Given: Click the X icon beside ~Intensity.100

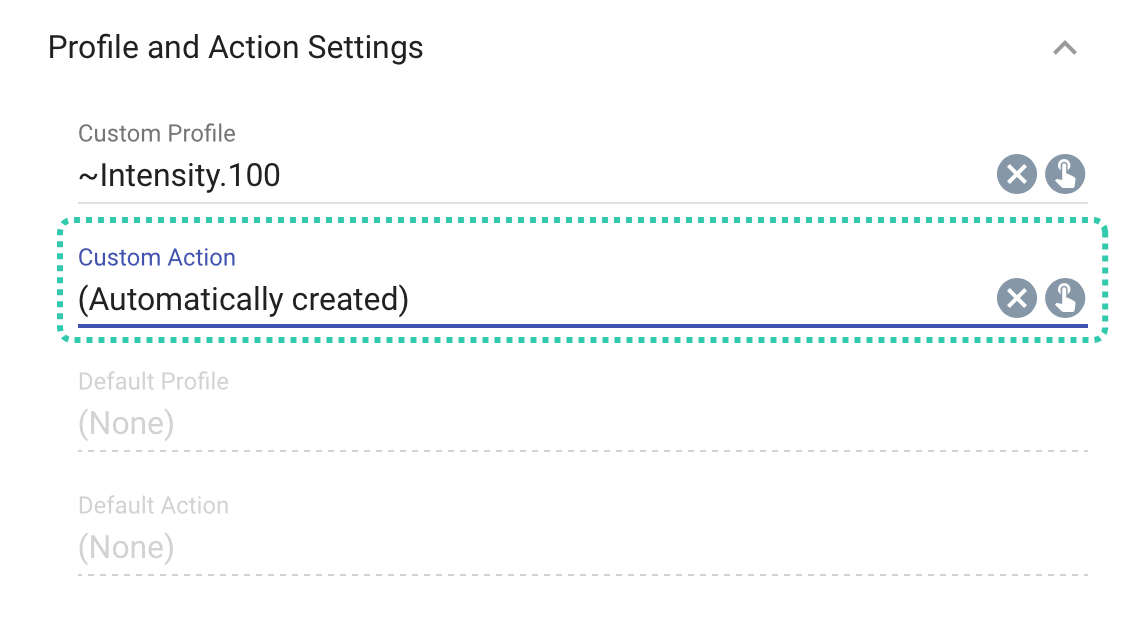Looking at the screenshot, I should [1016, 174].
